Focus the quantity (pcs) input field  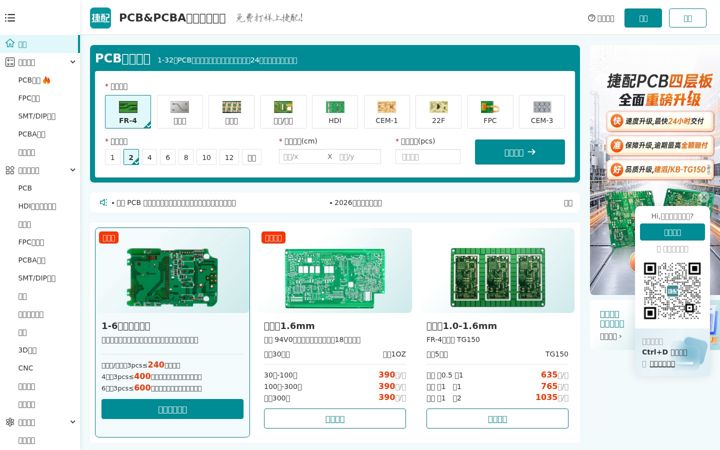coord(428,157)
